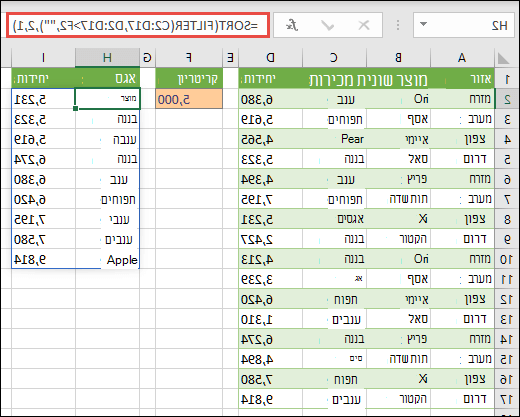
Task: Click into the SORT FILTER formula bar
Action: 138,25
